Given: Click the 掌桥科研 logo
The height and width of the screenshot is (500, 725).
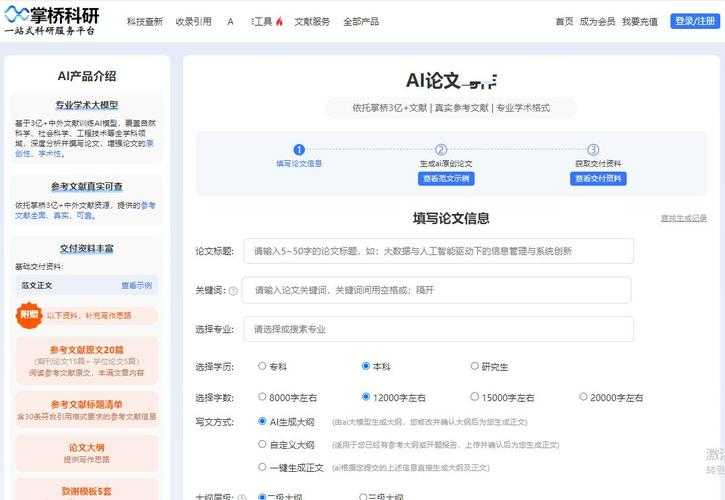Looking at the screenshot, I should tap(54, 20).
